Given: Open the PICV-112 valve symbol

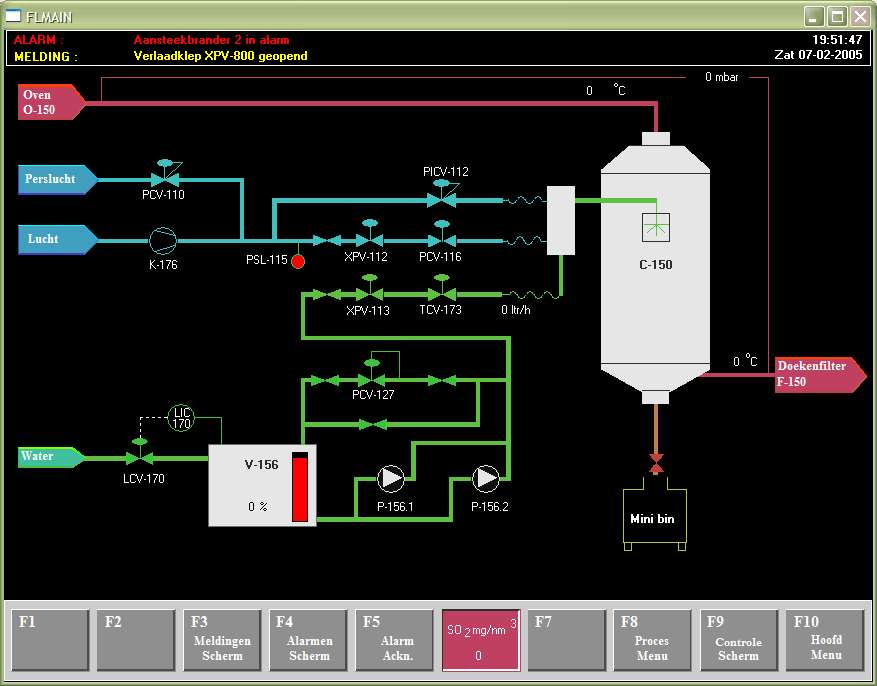Looking at the screenshot, I should click(x=437, y=197).
